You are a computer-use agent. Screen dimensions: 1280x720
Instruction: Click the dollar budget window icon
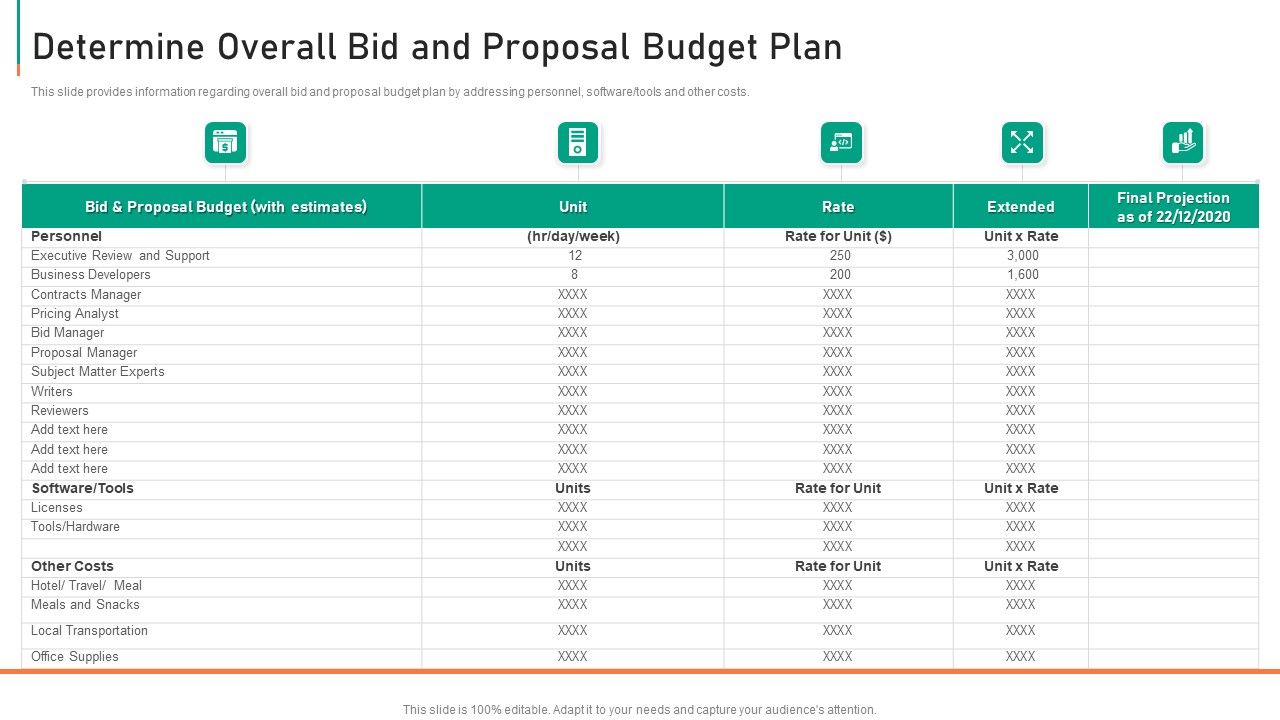(225, 143)
